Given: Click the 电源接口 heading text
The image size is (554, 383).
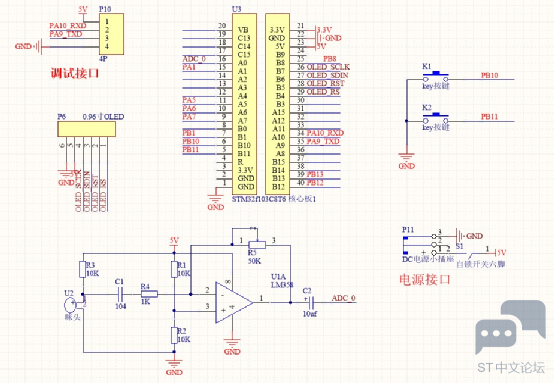Looking at the screenshot, I should pos(425,280).
